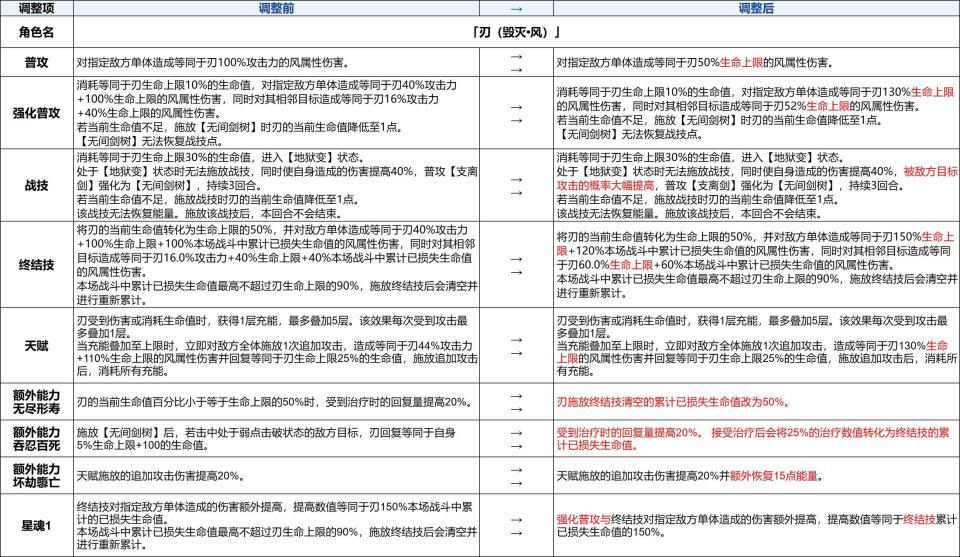Click the arrows in the 星魂1 row
This screenshot has width=960, height=557.
tap(516, 526)
